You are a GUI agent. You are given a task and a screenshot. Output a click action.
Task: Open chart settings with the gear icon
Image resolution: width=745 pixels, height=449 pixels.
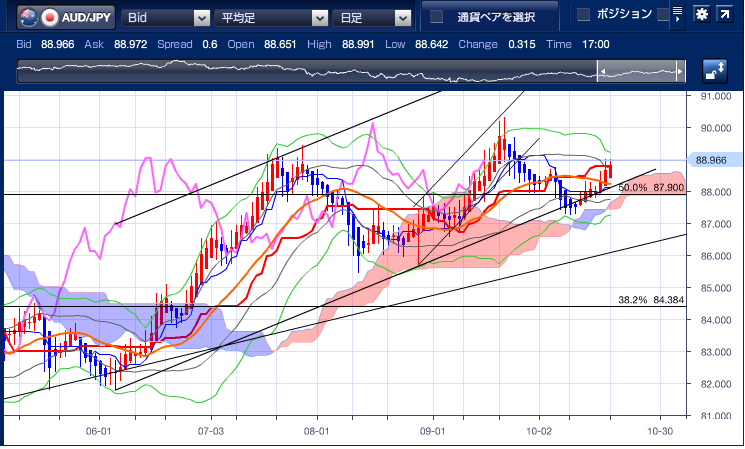pos(702,15)
